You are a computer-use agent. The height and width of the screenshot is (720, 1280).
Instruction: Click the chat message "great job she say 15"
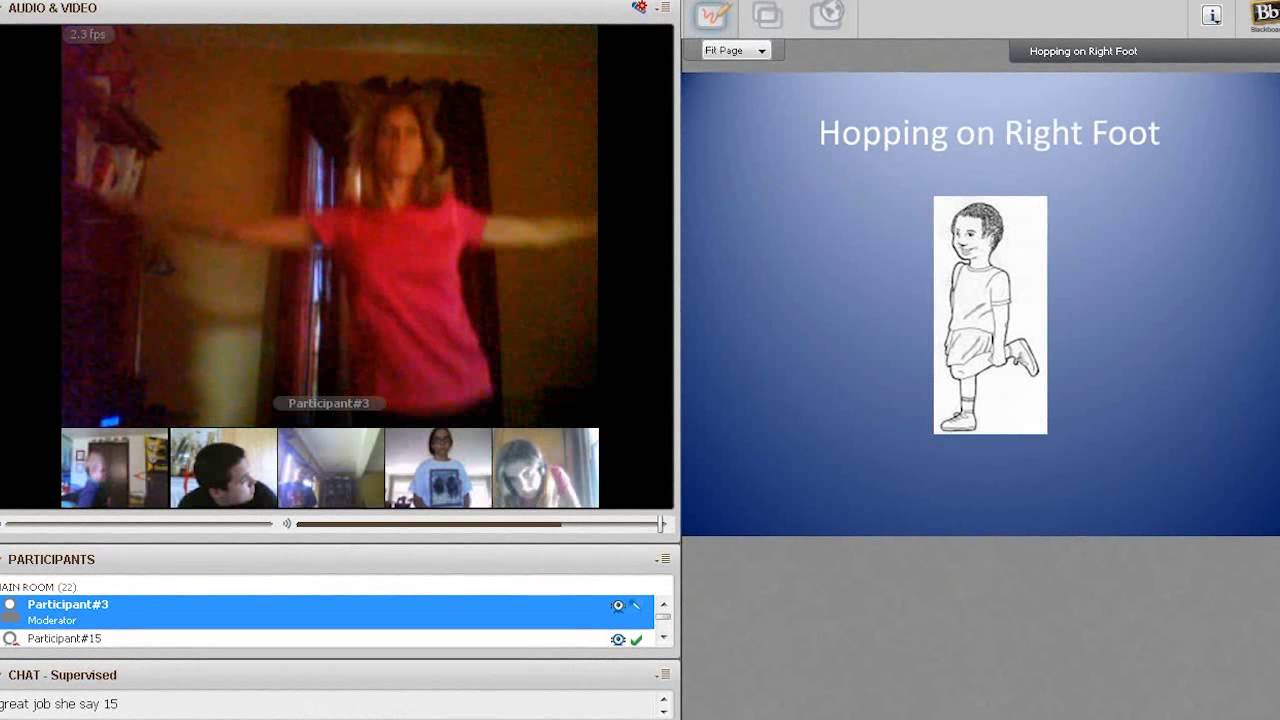coord(59,704)
